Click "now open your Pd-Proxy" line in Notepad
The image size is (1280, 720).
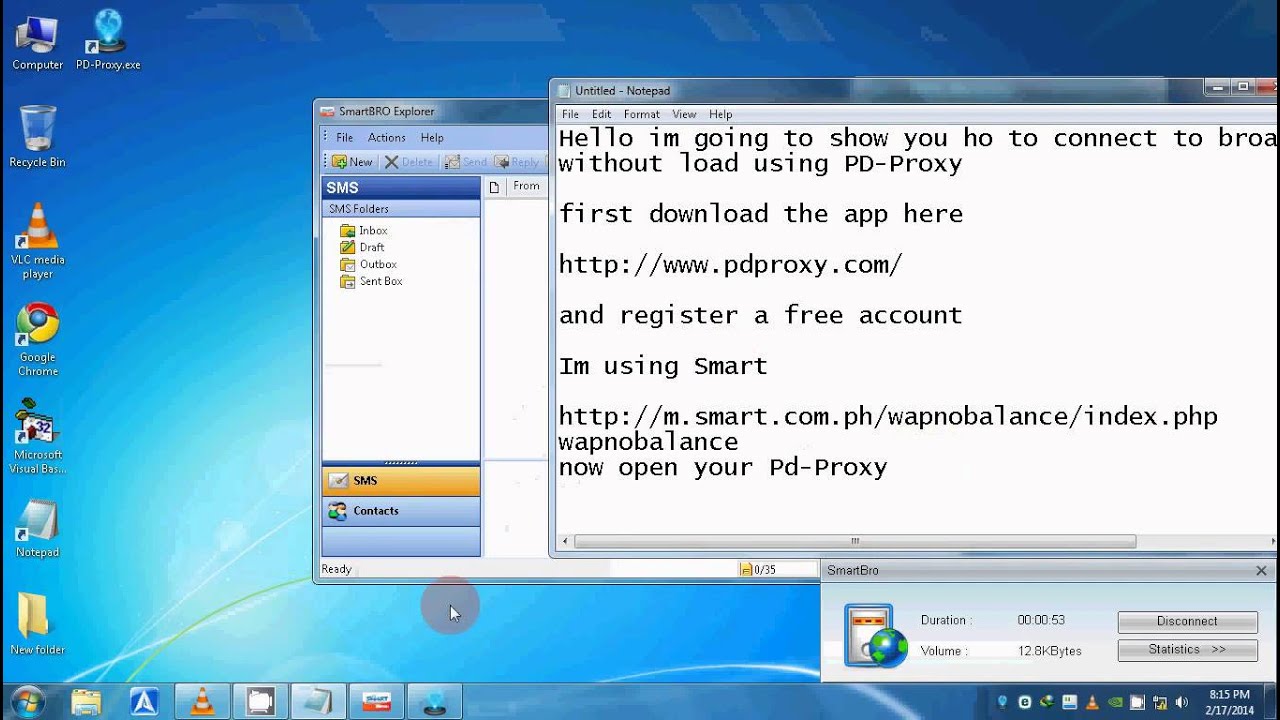tap(723, 467)
